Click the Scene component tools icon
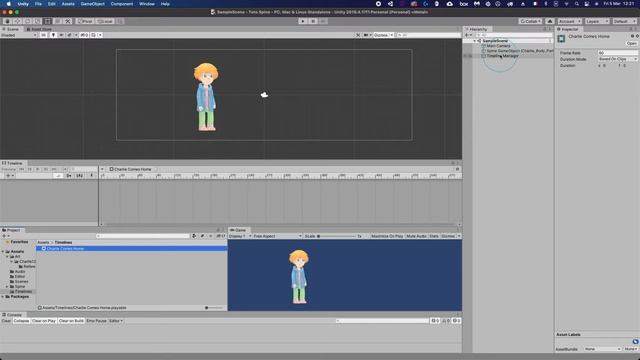This screenshot has height=360, width=640. coord(358,35)
